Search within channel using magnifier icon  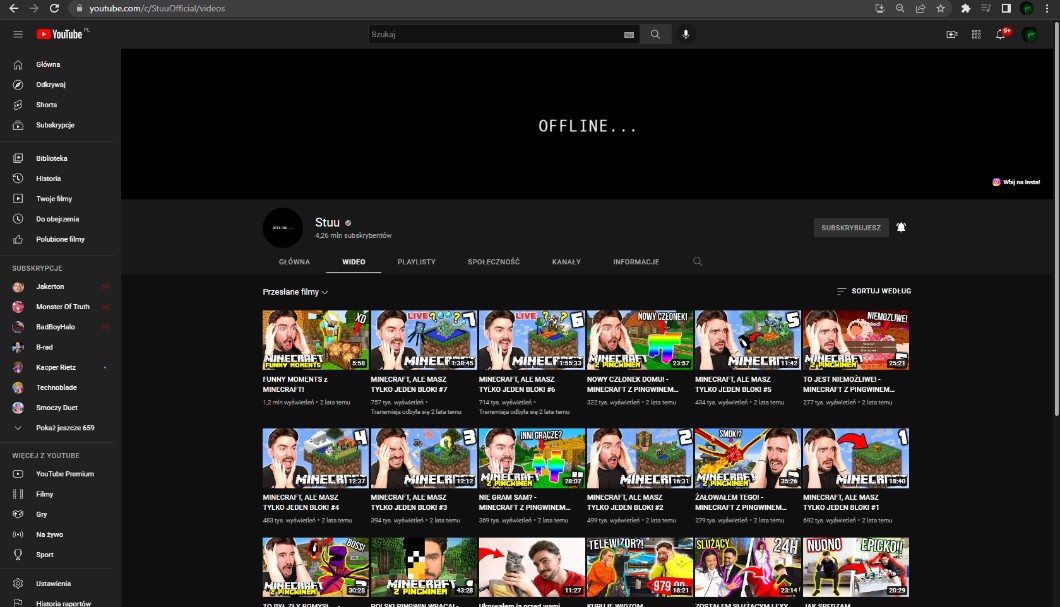[x=698, y=262]
